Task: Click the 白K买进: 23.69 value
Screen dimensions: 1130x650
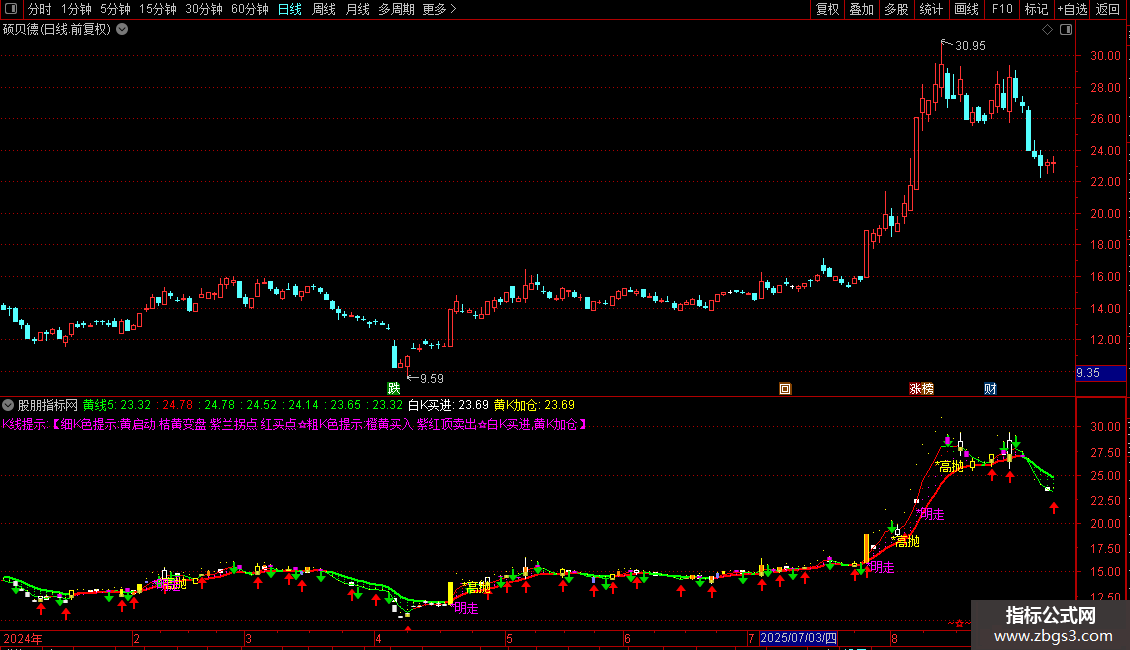Action: pos(448,405)
